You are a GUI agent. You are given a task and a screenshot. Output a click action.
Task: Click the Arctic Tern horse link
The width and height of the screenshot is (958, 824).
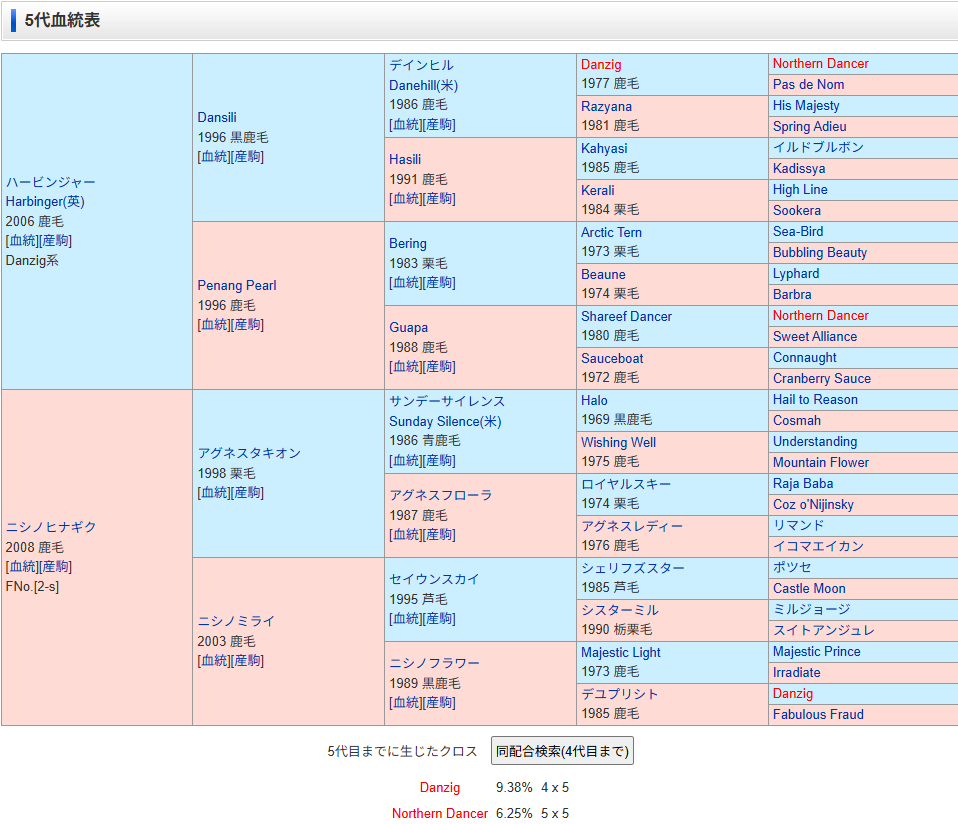pos(611,232)
